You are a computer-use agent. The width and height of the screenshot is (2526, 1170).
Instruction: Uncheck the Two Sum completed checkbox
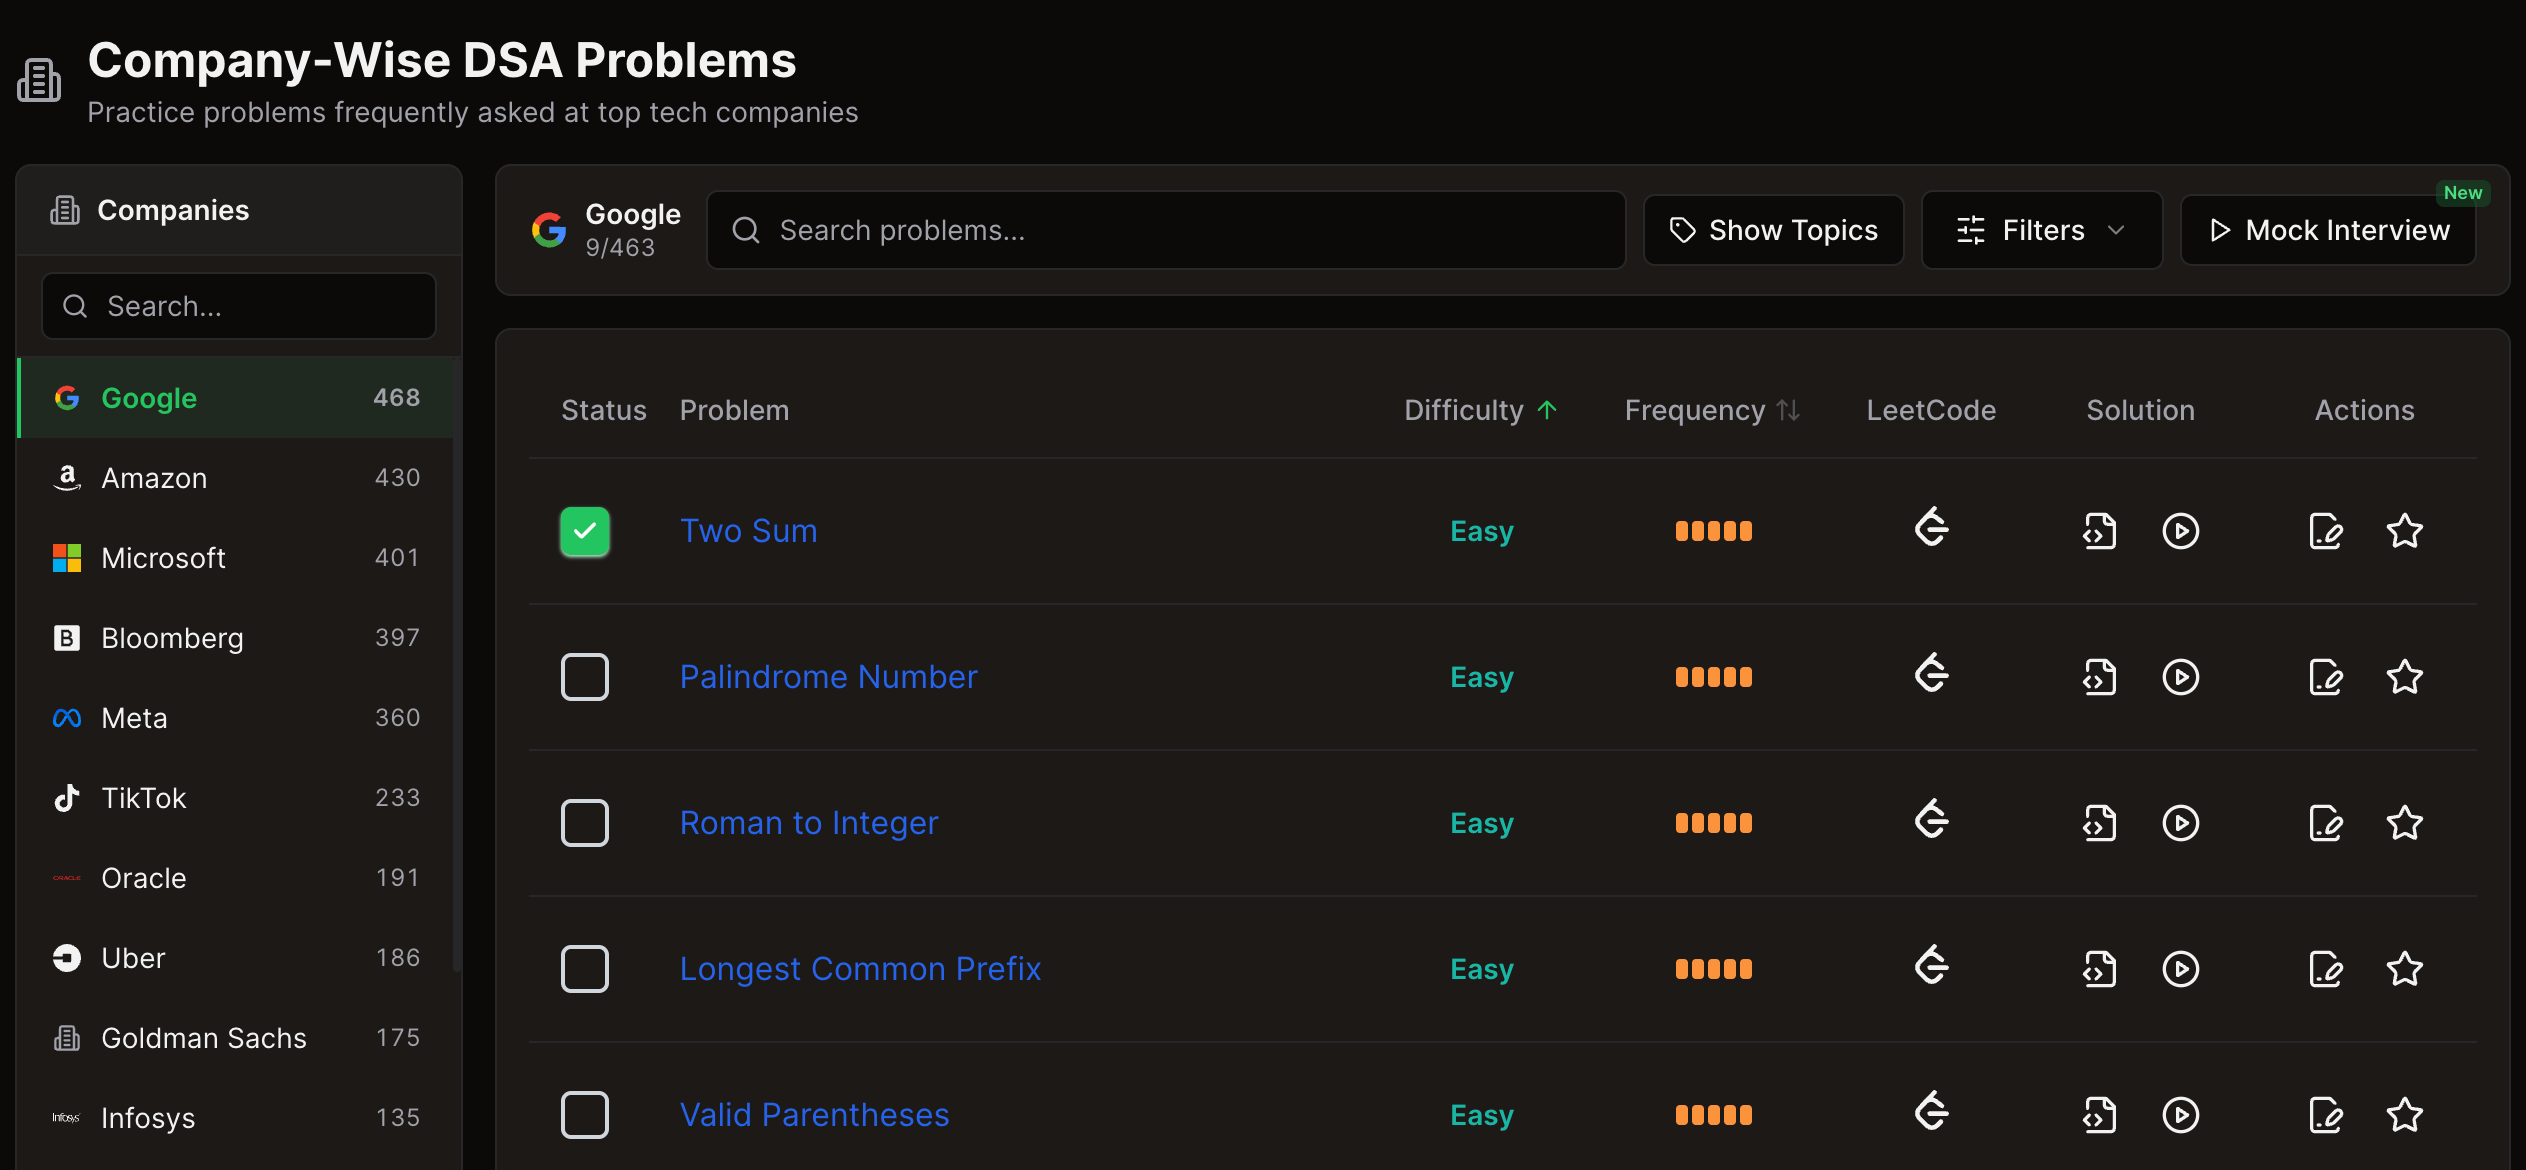click(585, 531)
